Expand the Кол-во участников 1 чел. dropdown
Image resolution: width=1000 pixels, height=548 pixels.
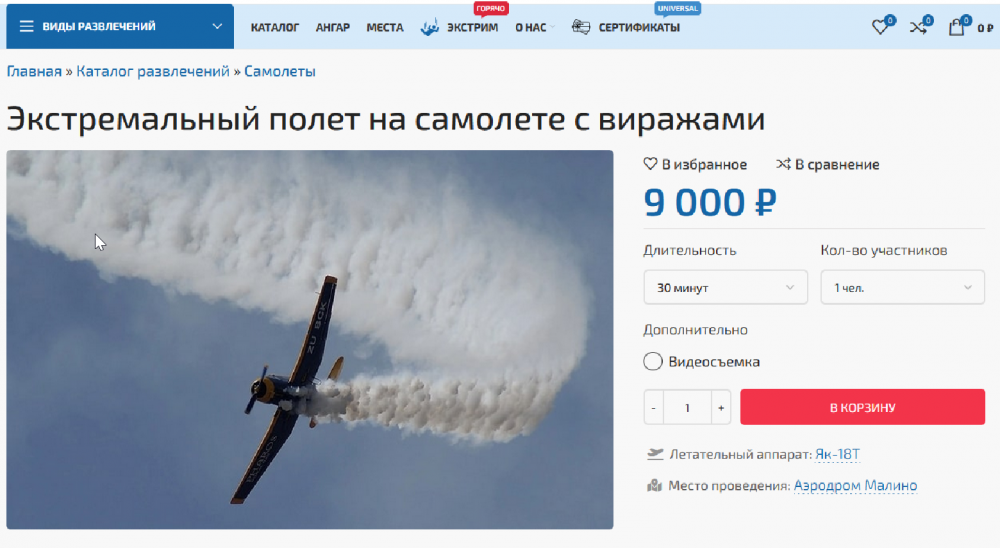pyautogui.click(x=902, y=288)
